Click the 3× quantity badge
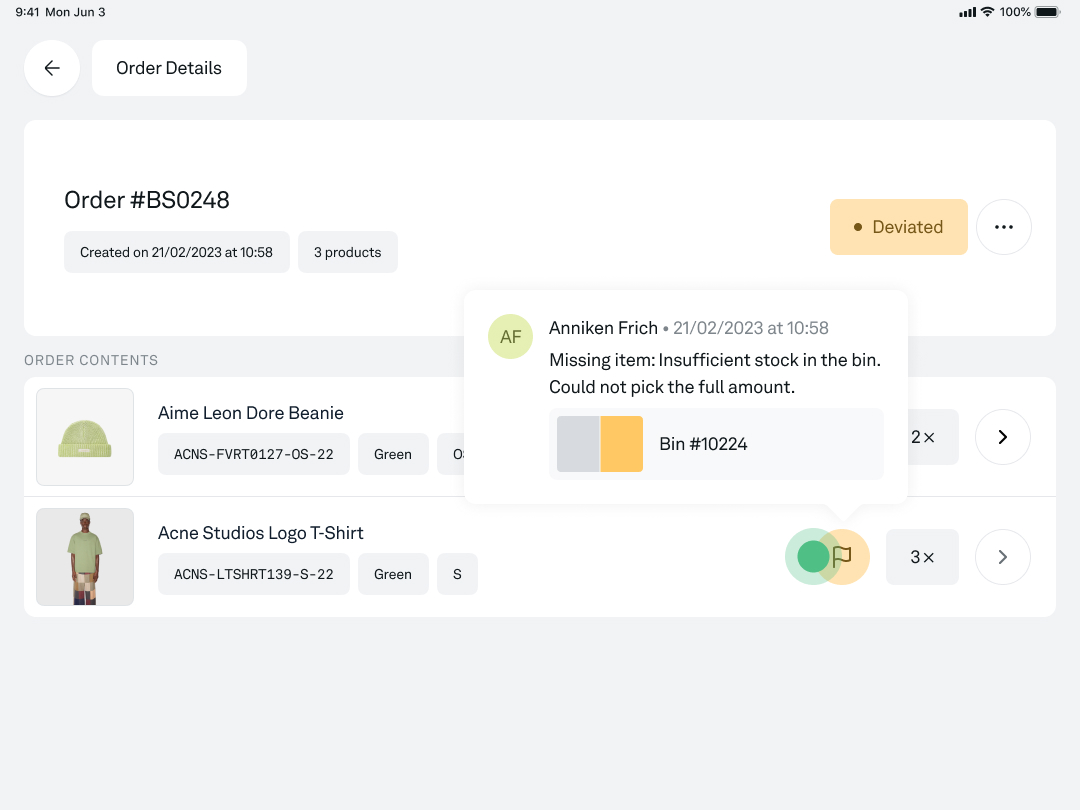The width and height of the screenshot is (1080, 810). [922, 557]
